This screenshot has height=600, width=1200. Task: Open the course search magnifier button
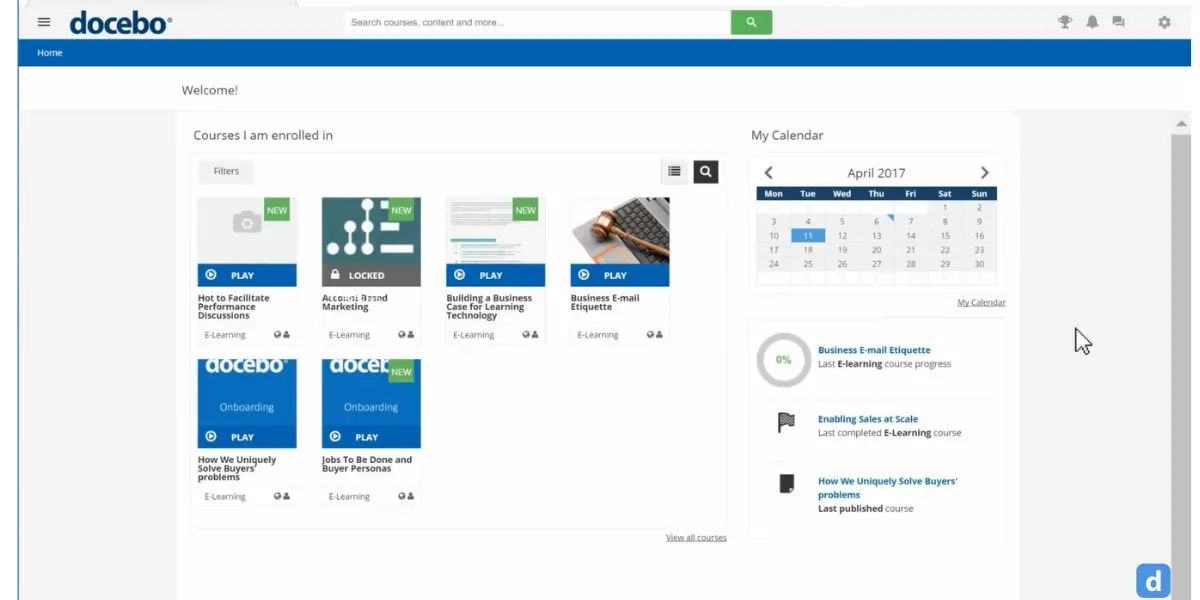(706, 172)
